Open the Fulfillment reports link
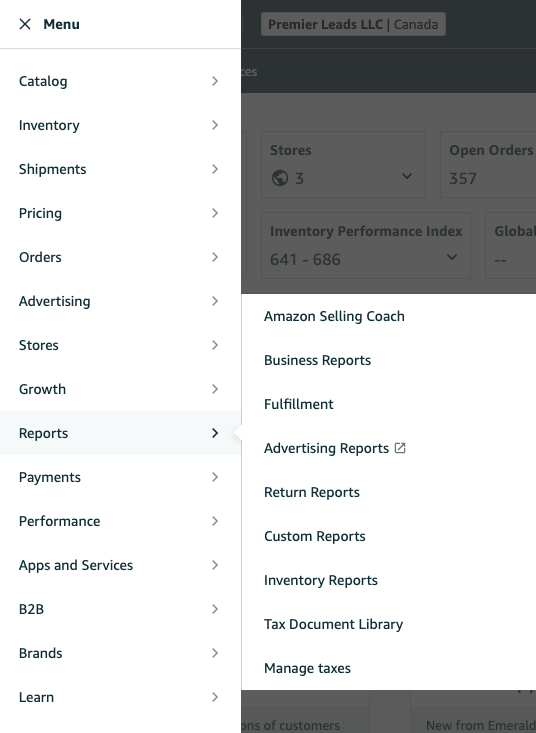The image size is (536, 733). pos(299,404)
